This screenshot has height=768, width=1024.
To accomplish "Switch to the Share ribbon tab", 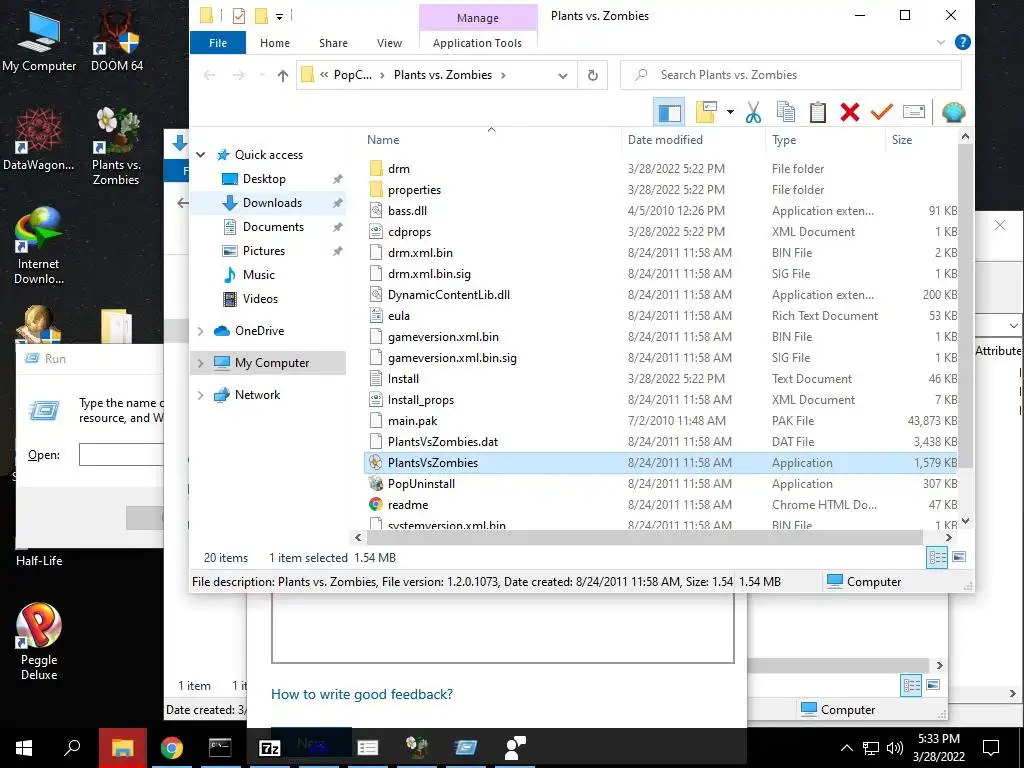I will pos(333,43).
